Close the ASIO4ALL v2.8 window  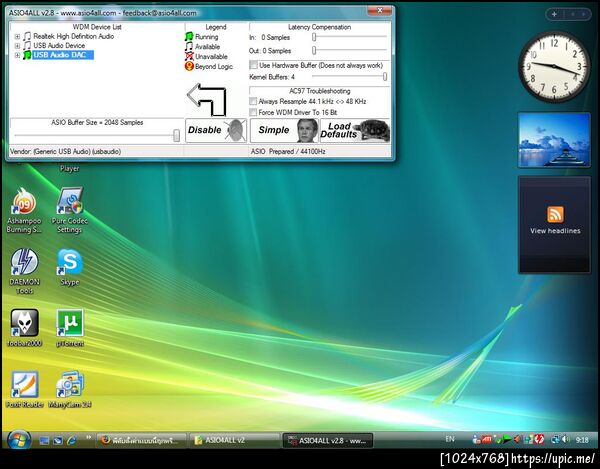tap(380, 11)
